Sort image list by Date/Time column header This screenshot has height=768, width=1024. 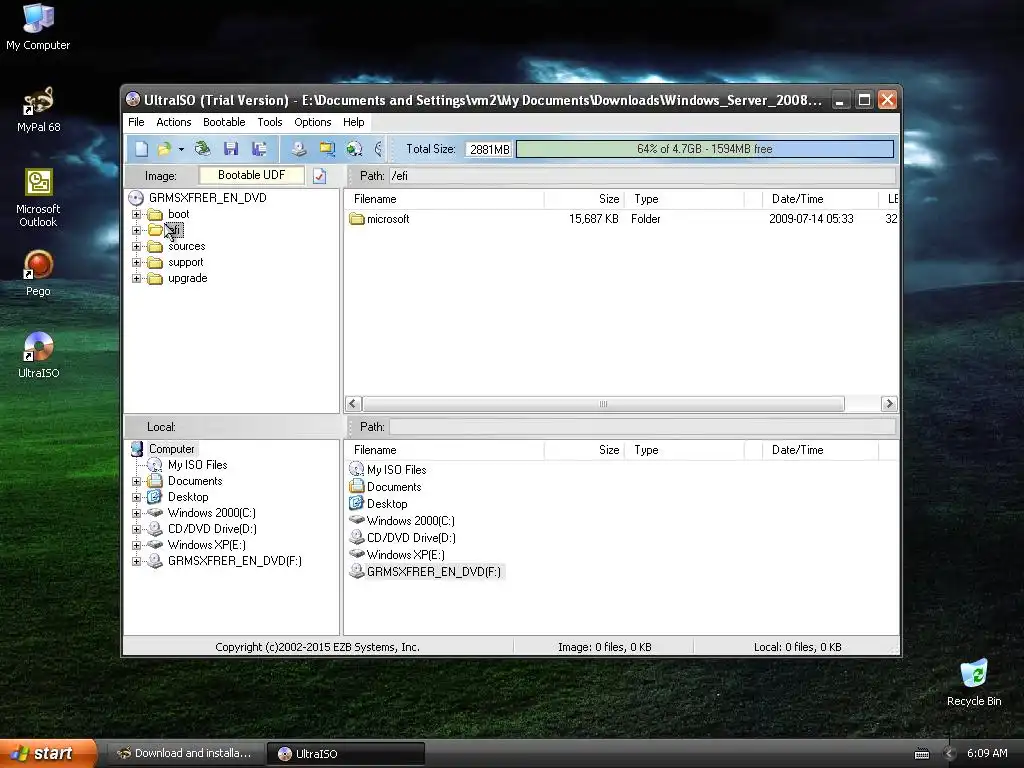pyautogui.click(x=820, y=199)
